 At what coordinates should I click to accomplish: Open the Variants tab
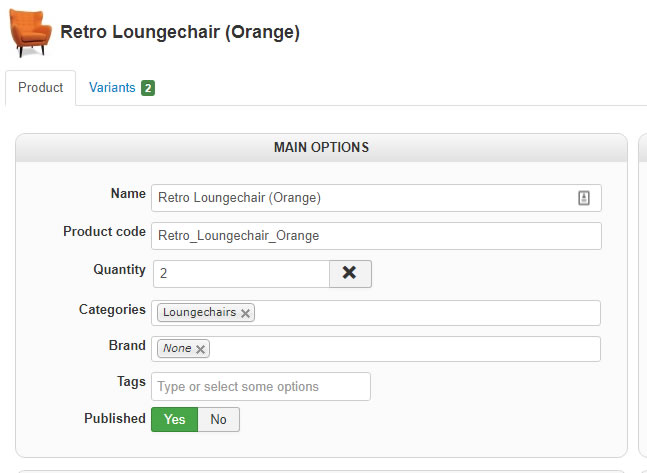[112, 88]
